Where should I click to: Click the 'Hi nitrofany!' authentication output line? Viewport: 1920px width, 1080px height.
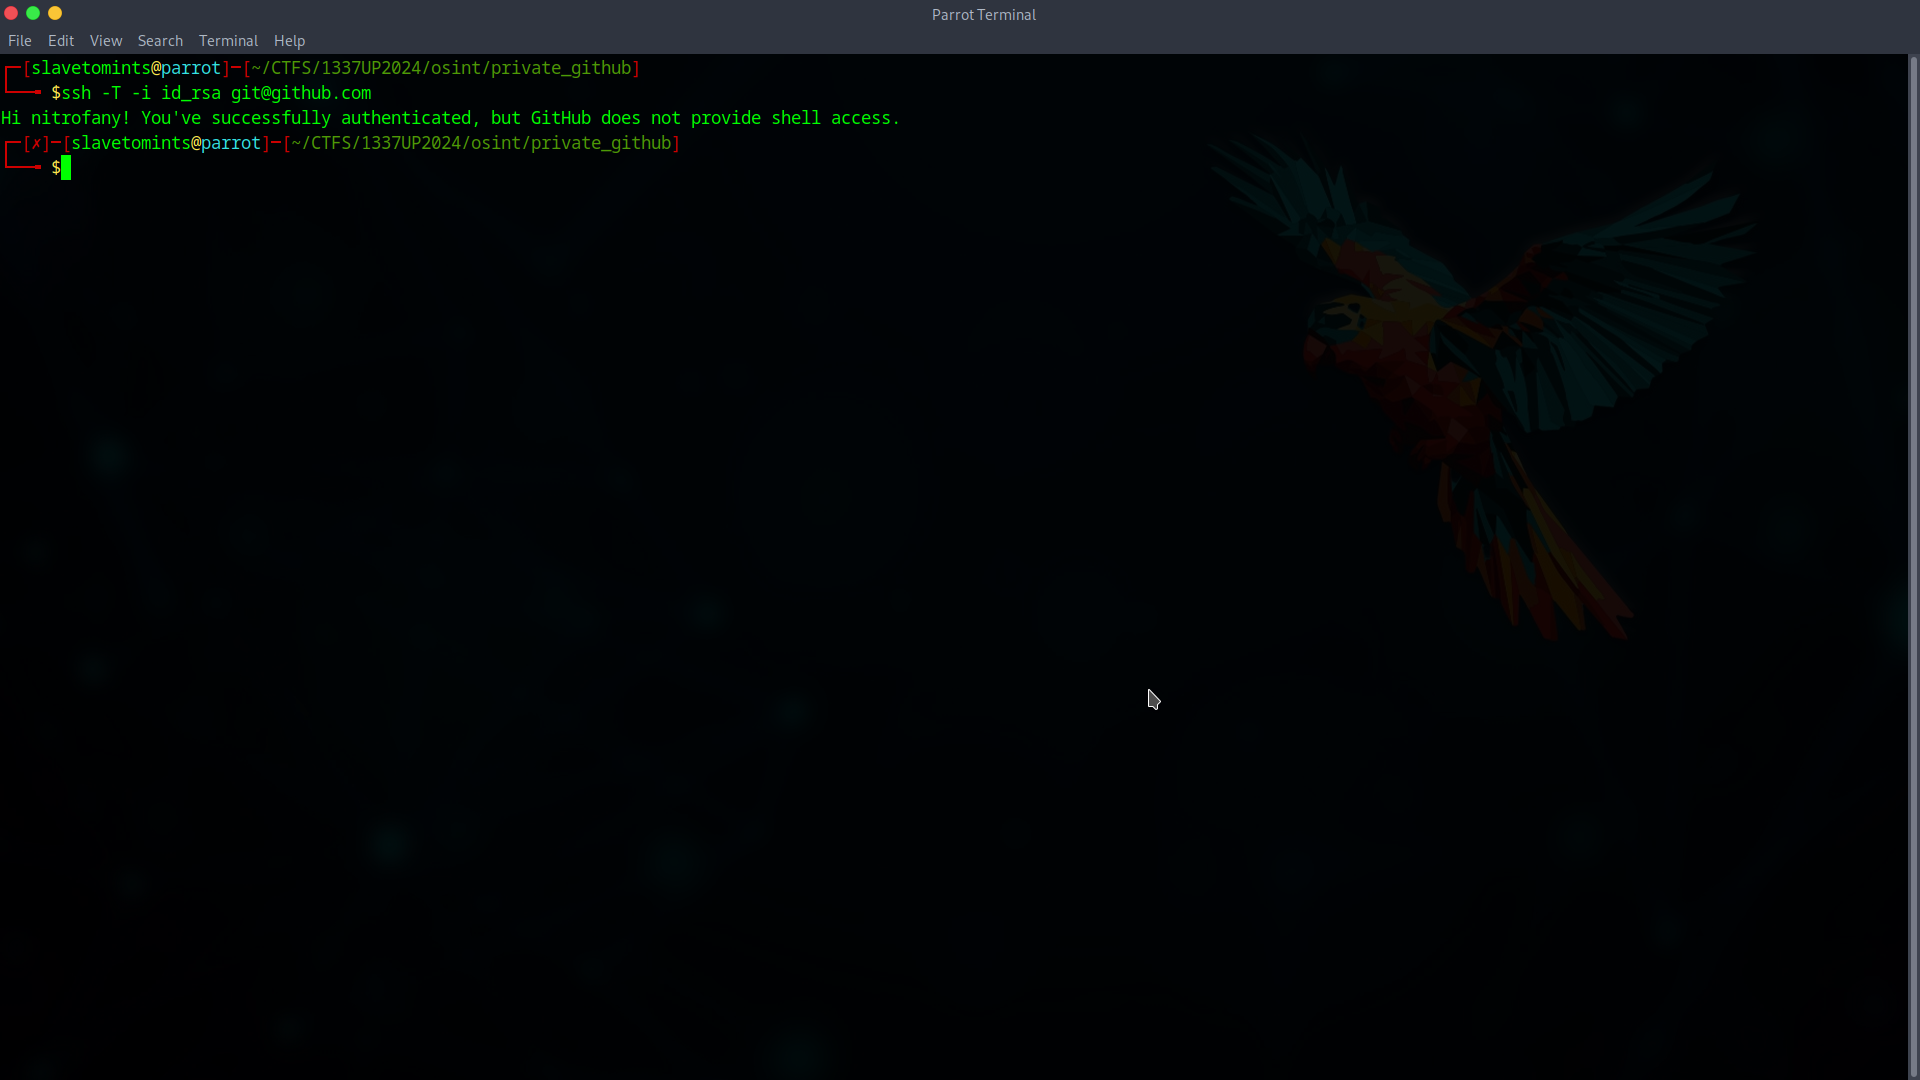(x=450, y=118)
